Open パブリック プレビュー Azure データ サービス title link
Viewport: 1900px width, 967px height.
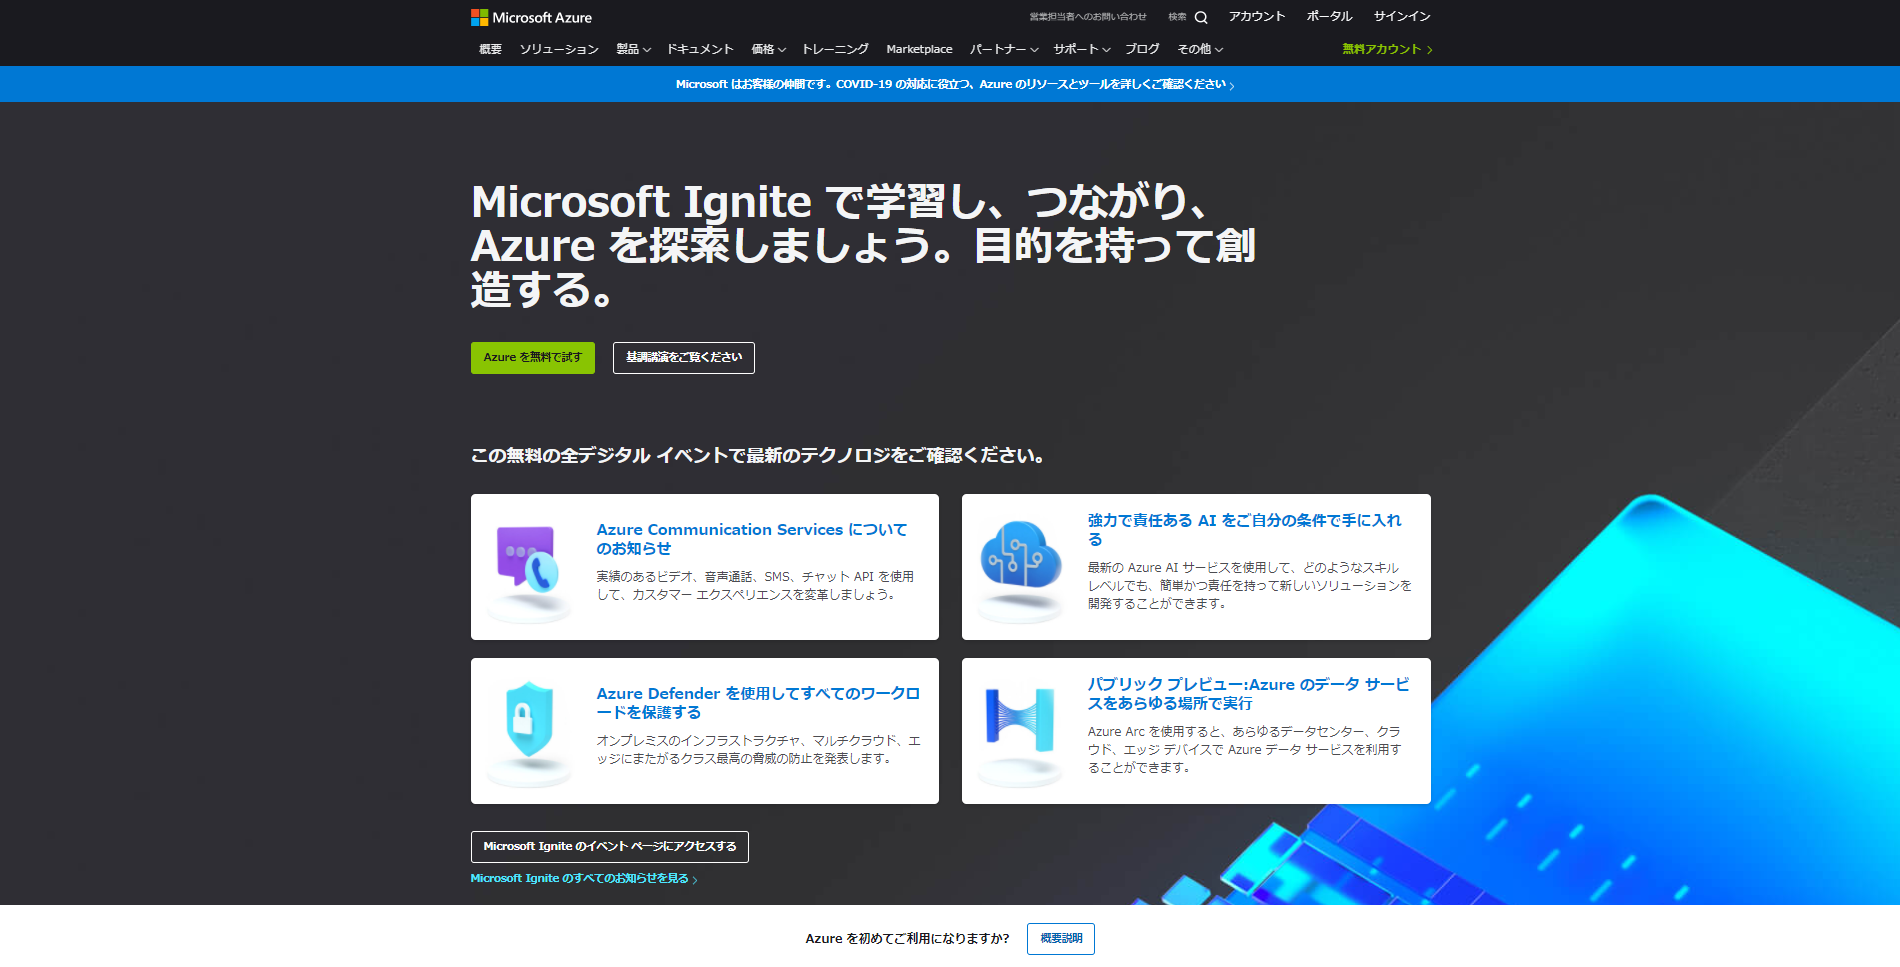(x=1249, y=694)
